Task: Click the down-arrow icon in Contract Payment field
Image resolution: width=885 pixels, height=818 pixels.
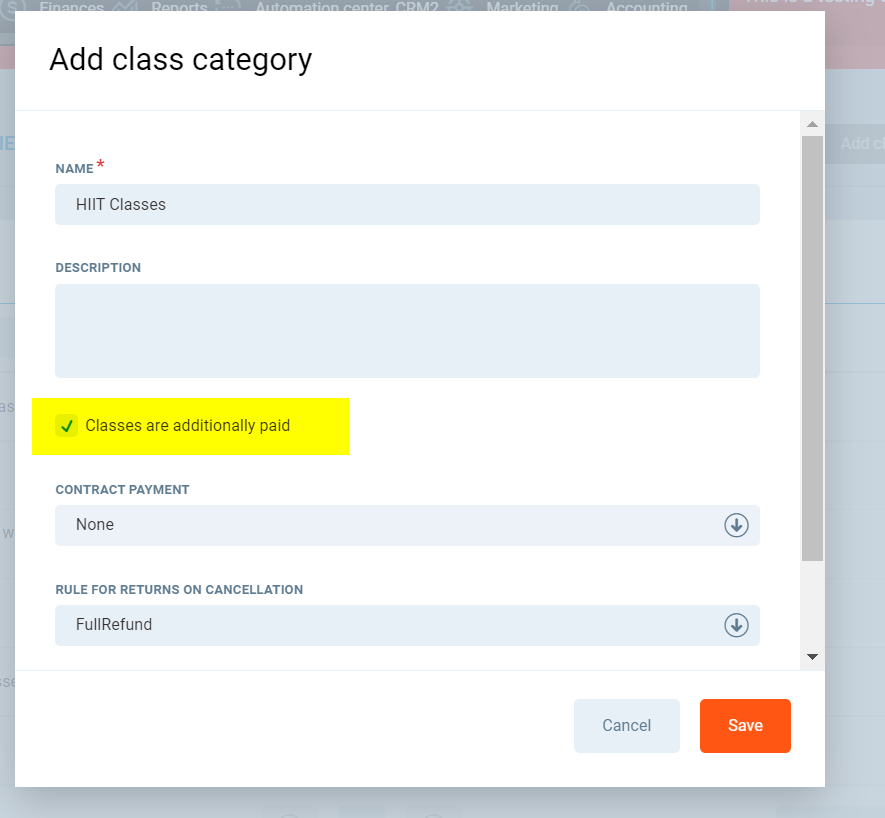Action: (x=736, y=525)
